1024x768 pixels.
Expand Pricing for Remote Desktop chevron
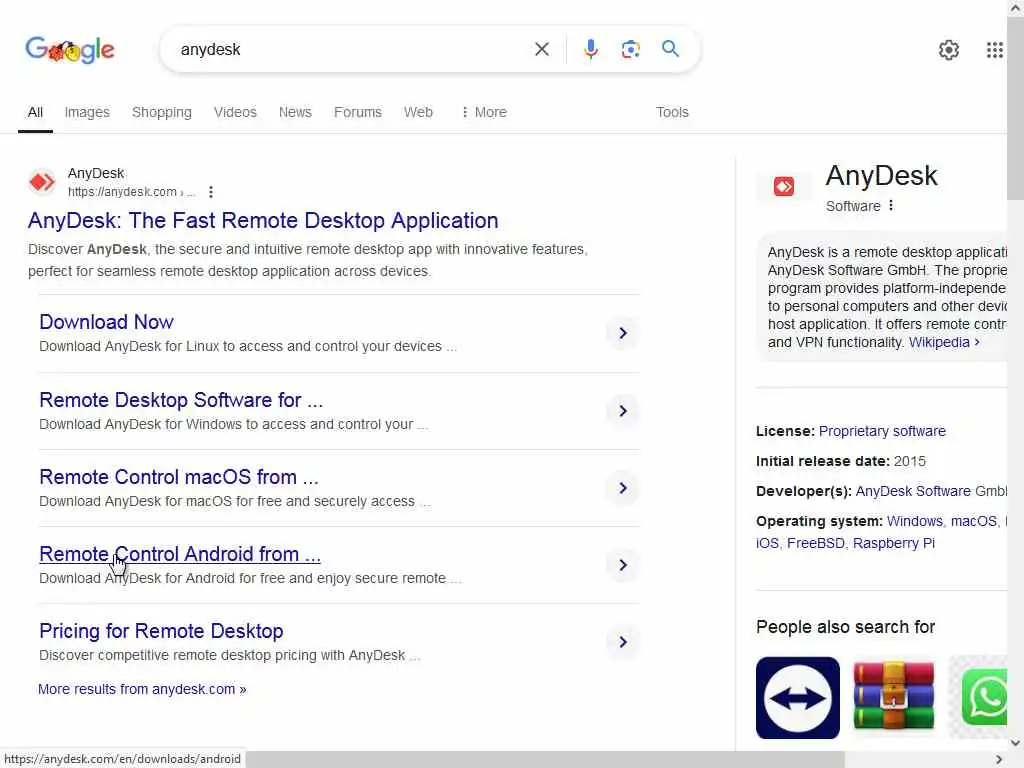[x=623, y=642]
